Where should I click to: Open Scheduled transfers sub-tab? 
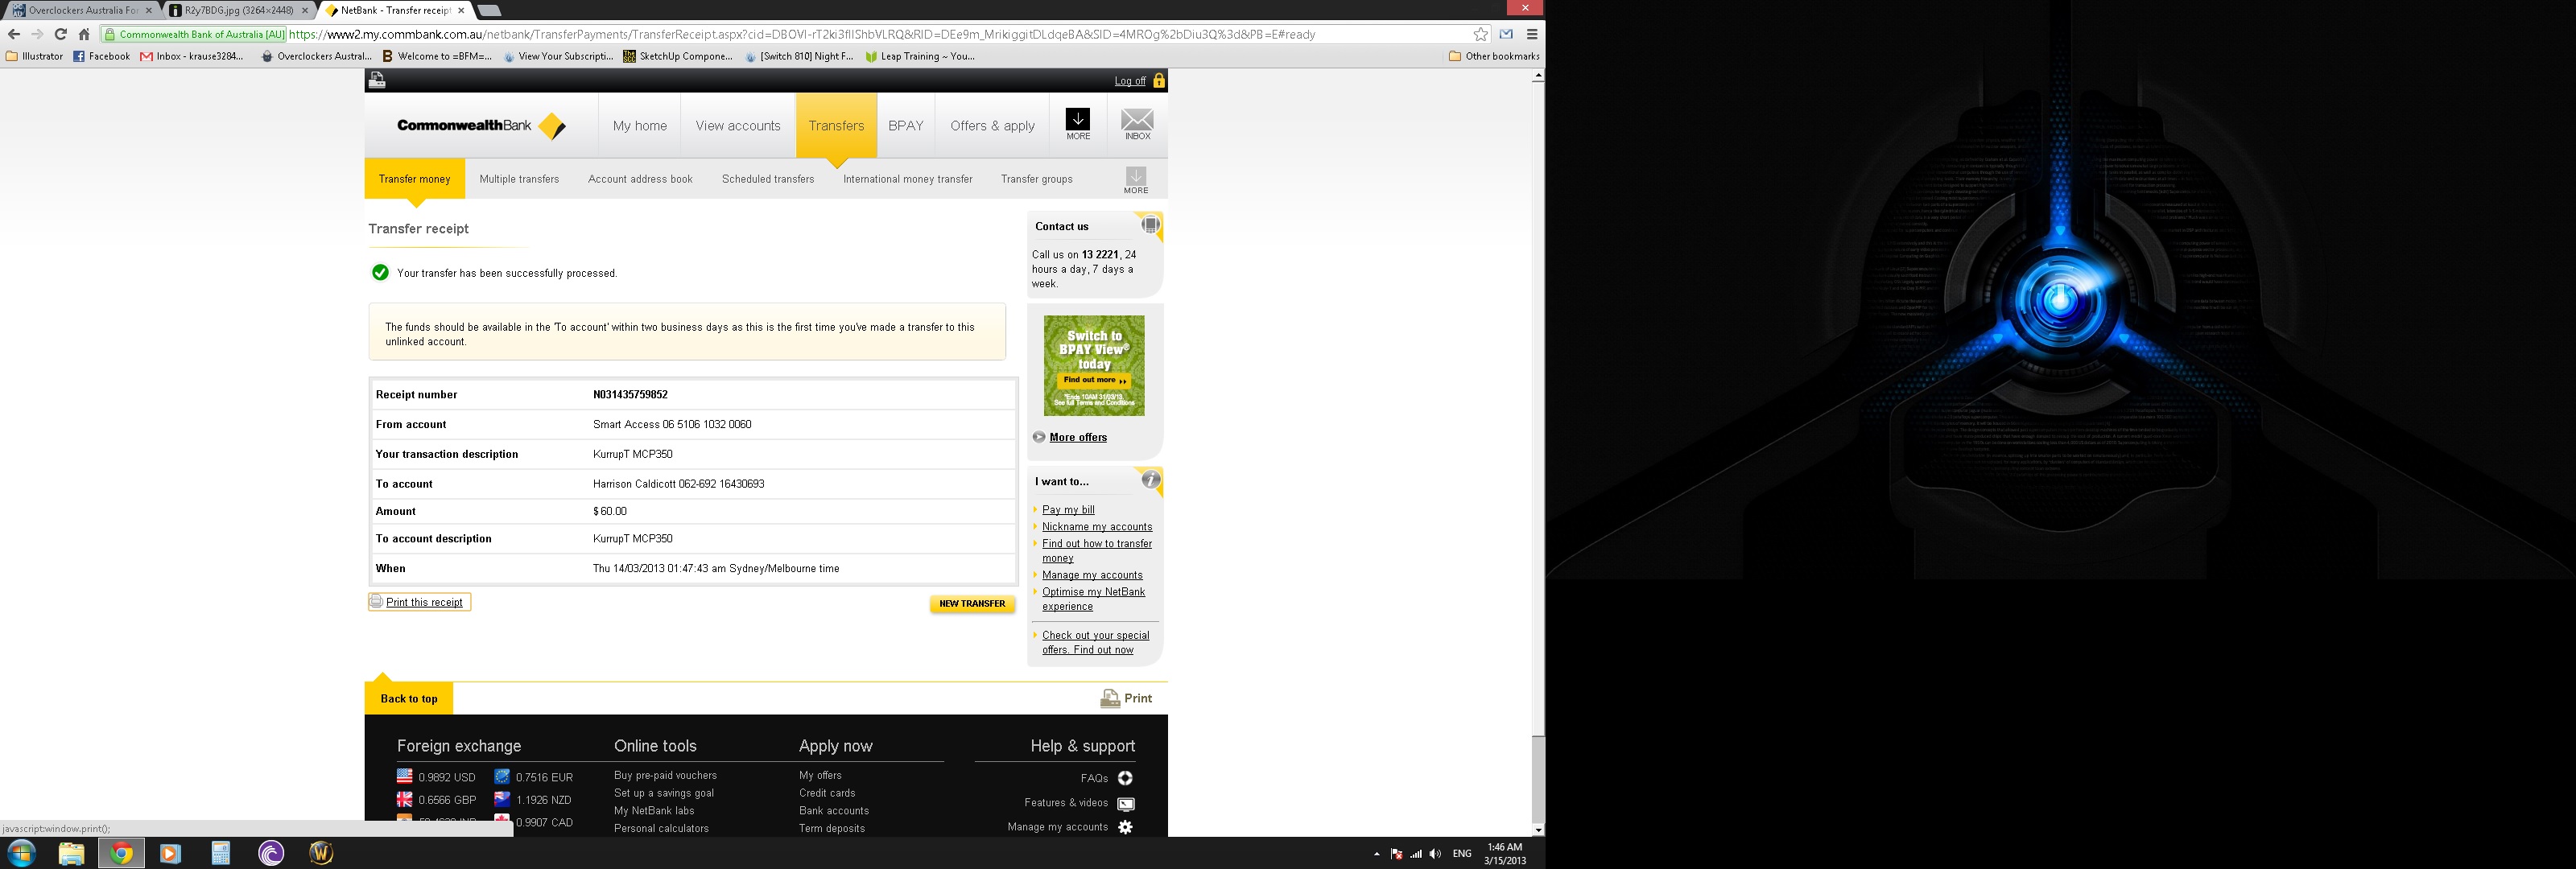click(x=768, y=179)
